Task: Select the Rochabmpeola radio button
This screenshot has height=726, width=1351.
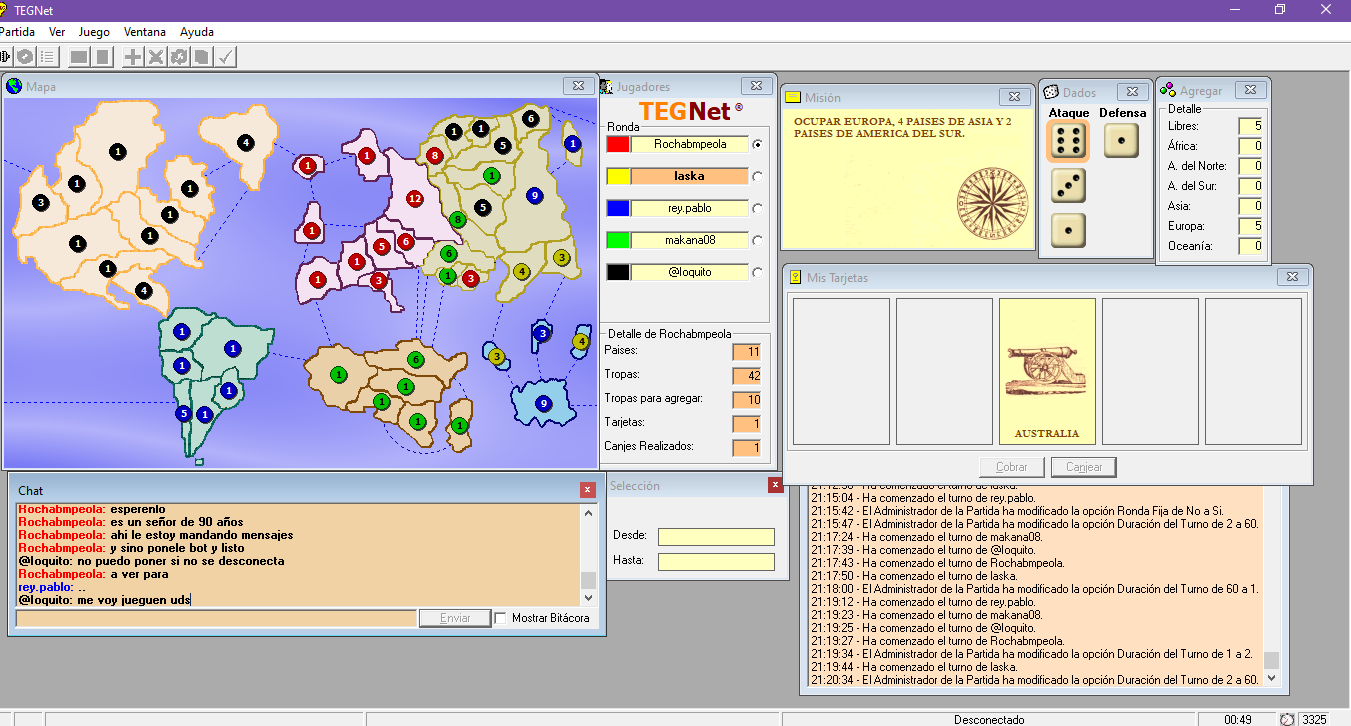Action: point(757,144)
